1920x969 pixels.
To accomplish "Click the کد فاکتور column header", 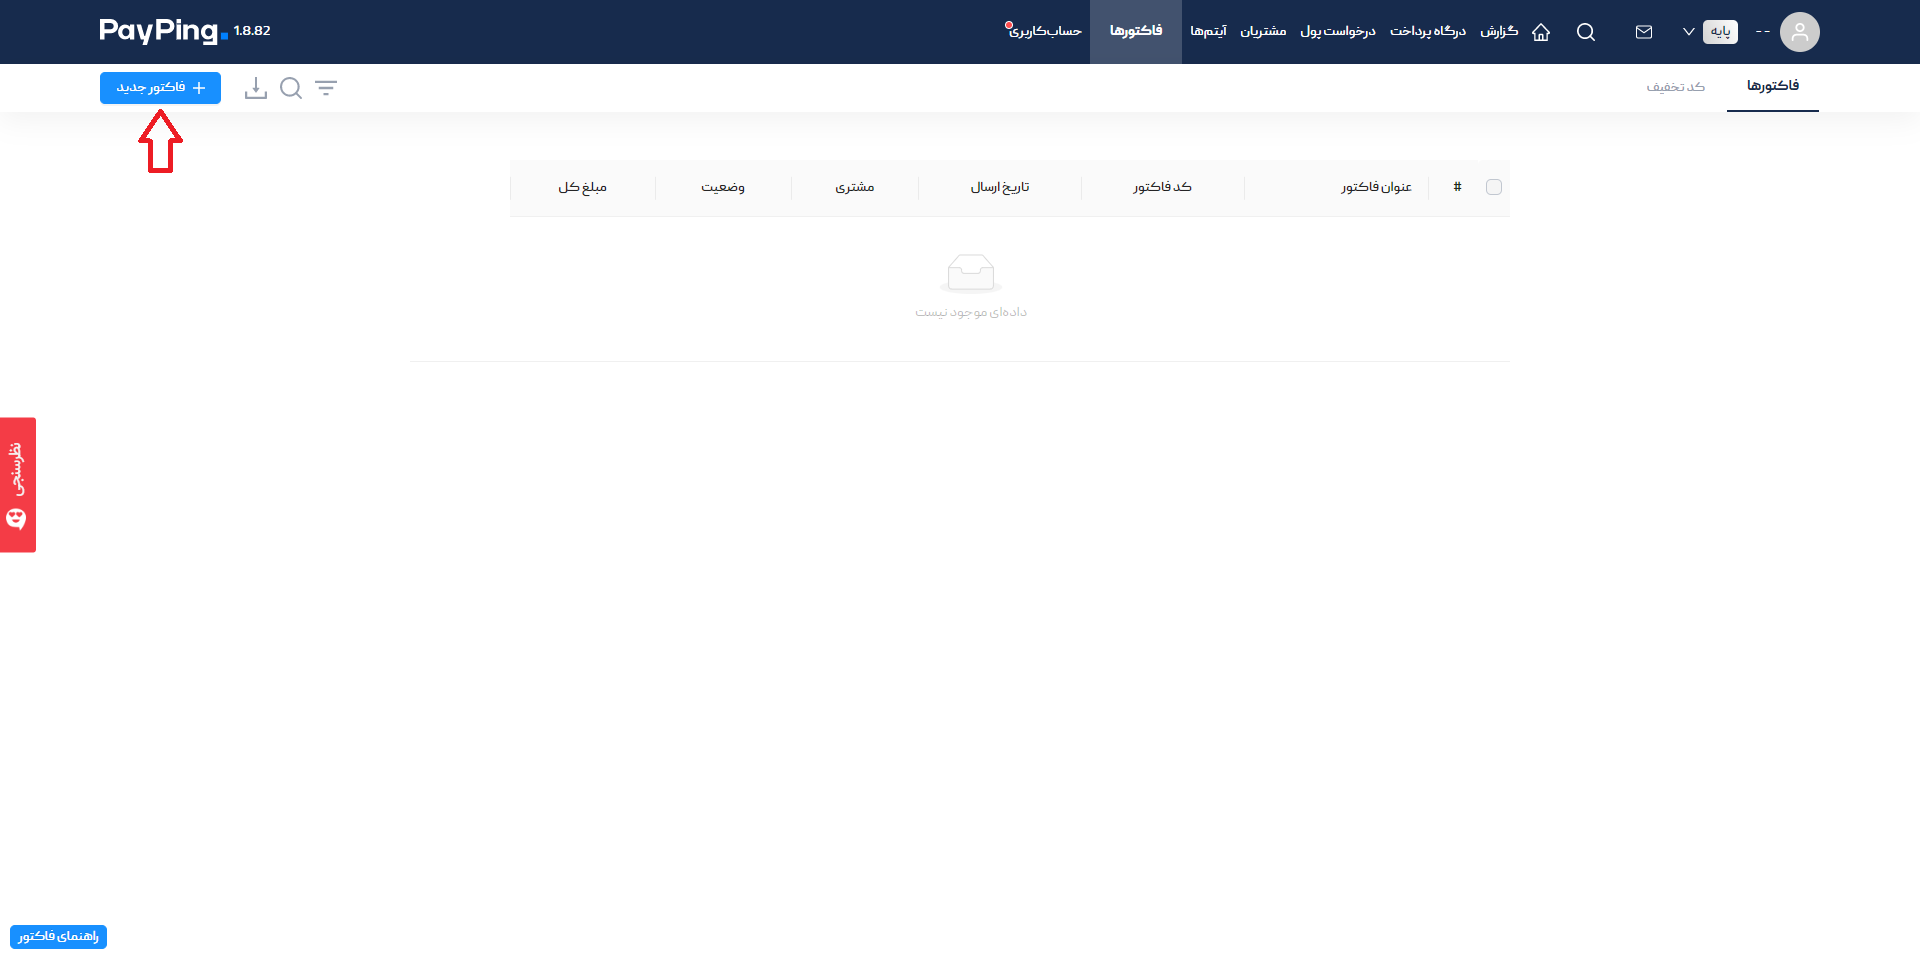I will [x=1162, y=187].
